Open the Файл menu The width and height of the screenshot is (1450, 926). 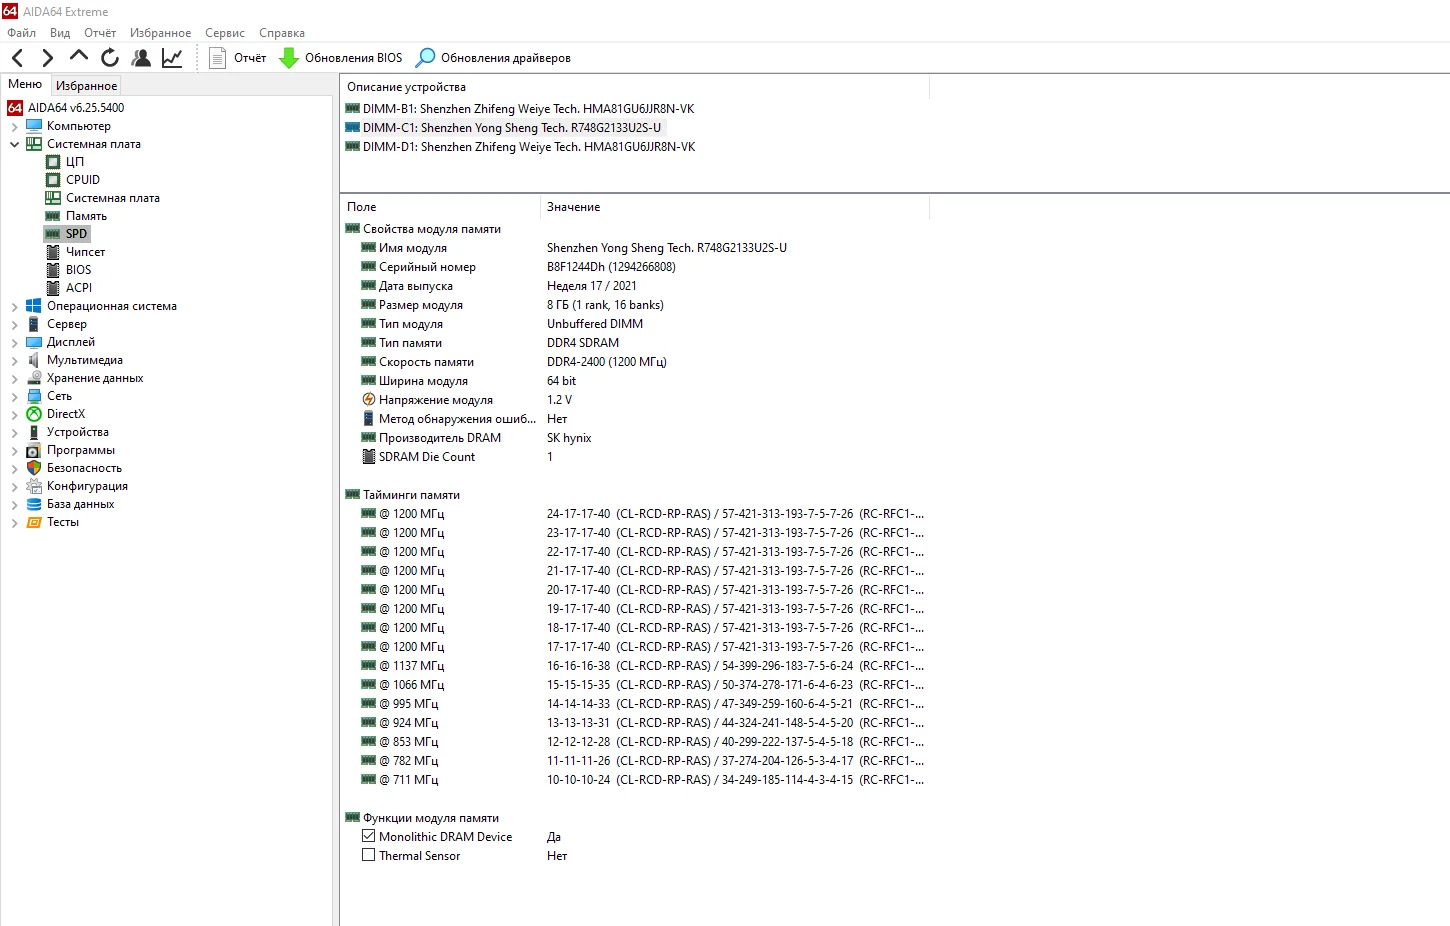[21, 33]
